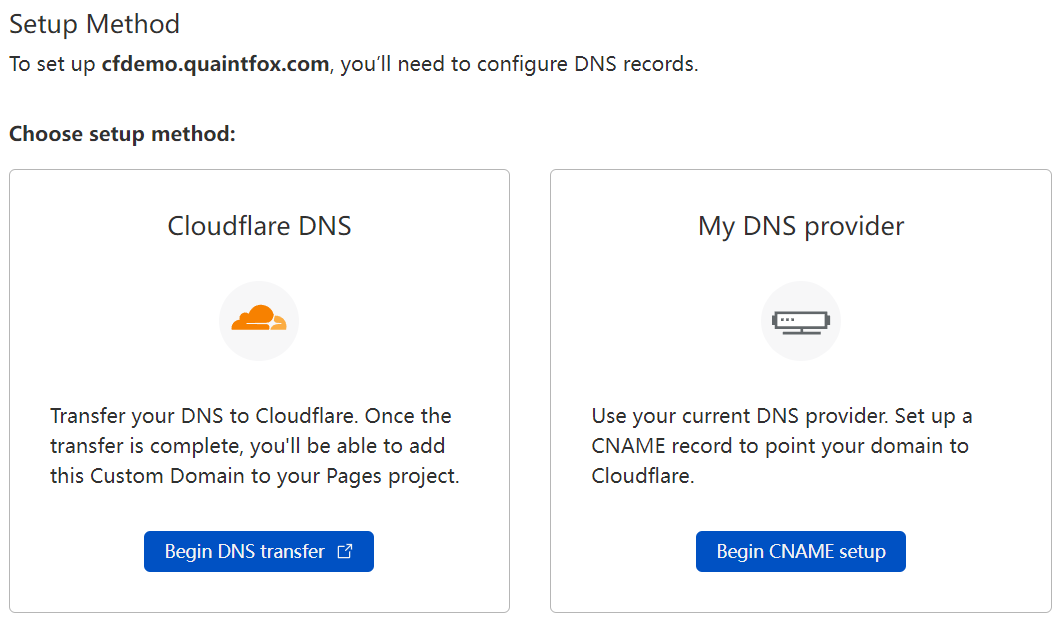
Task: Click the orange Cloudflare cloud icon
Action: (259, 320)
